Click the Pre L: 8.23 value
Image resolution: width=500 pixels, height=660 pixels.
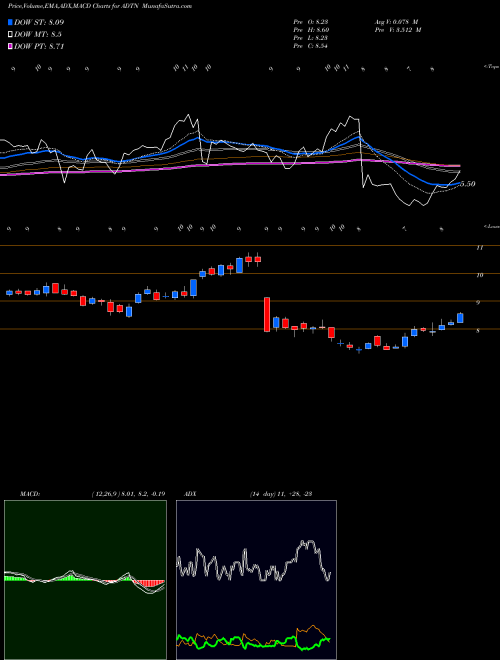[311, 38]
